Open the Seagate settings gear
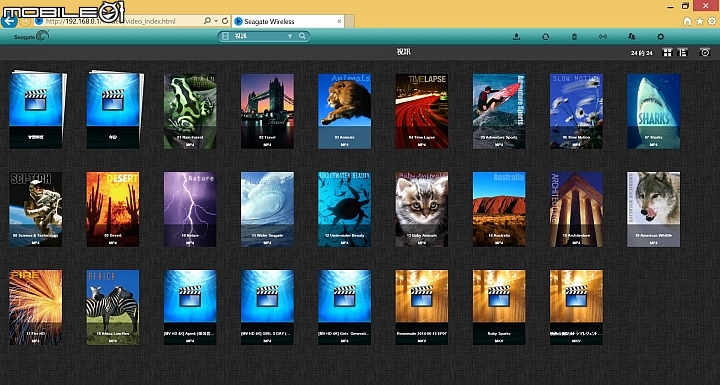720x385 pixels. 661,36
